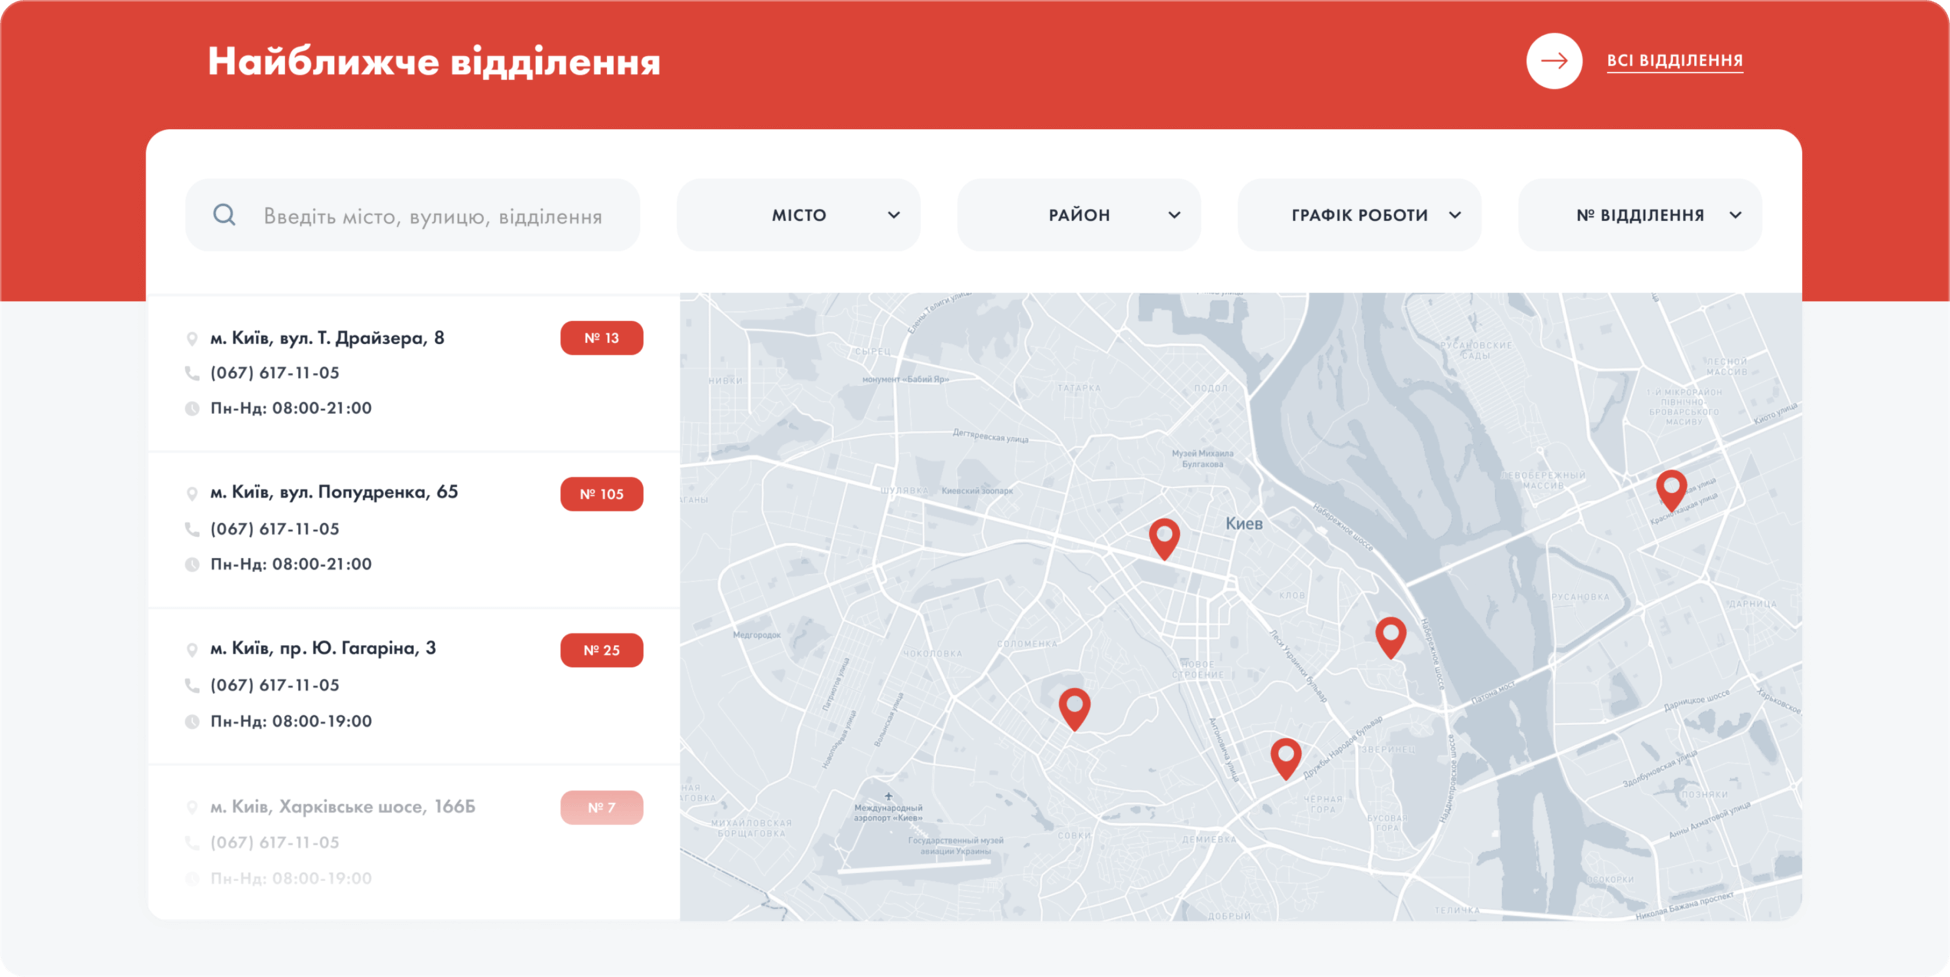The image size is (1950, 977).
Task: Select the map pin east of the river
Action: 1671,488
